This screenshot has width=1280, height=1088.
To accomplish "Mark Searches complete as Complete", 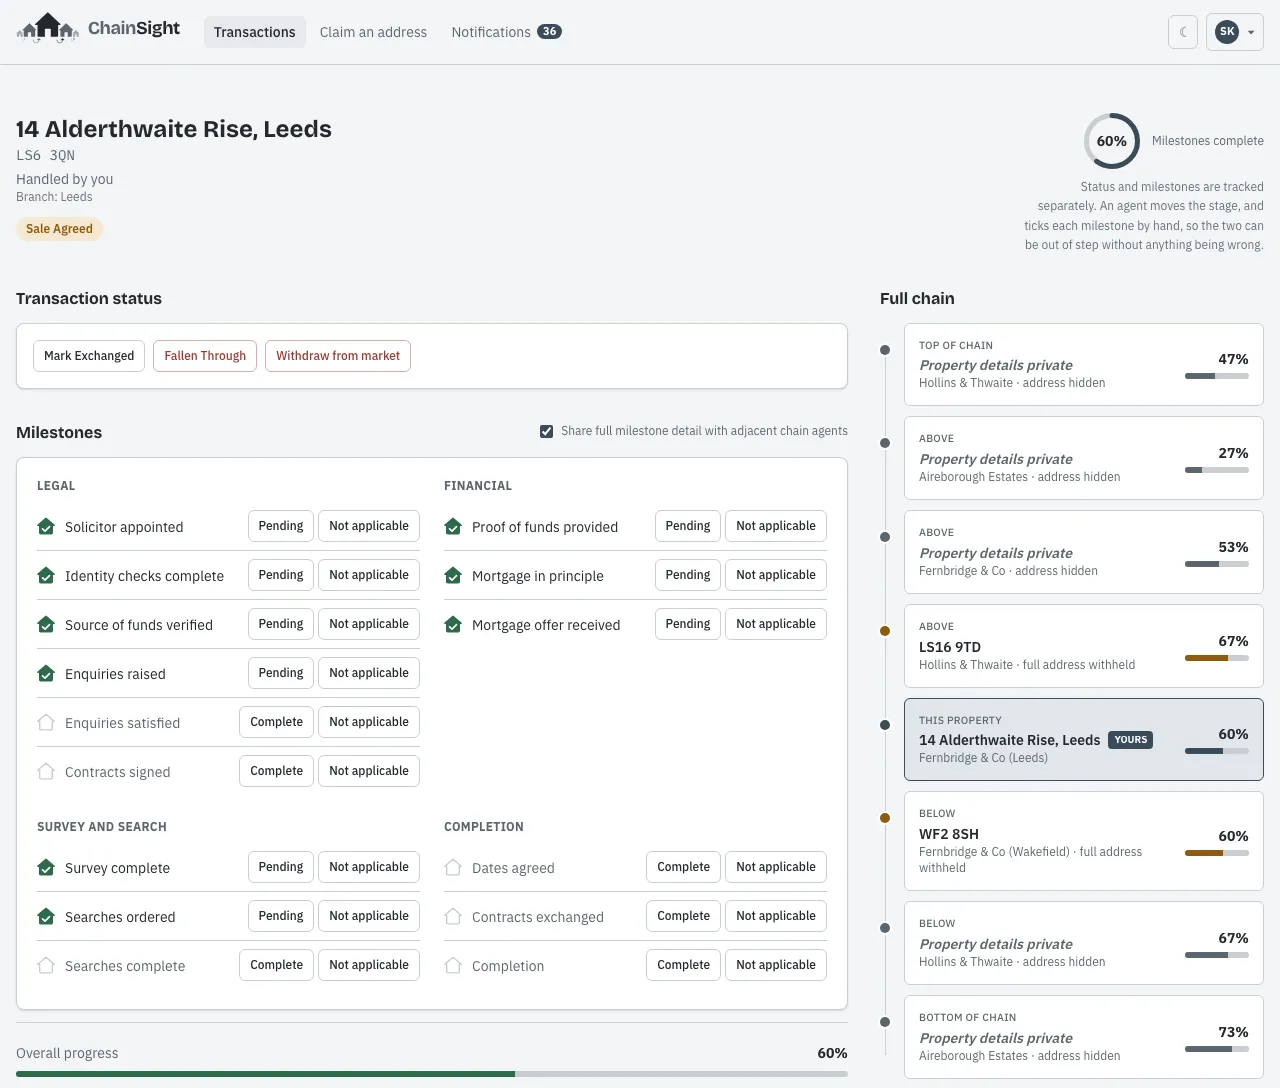I will click(x=276, y=965).
